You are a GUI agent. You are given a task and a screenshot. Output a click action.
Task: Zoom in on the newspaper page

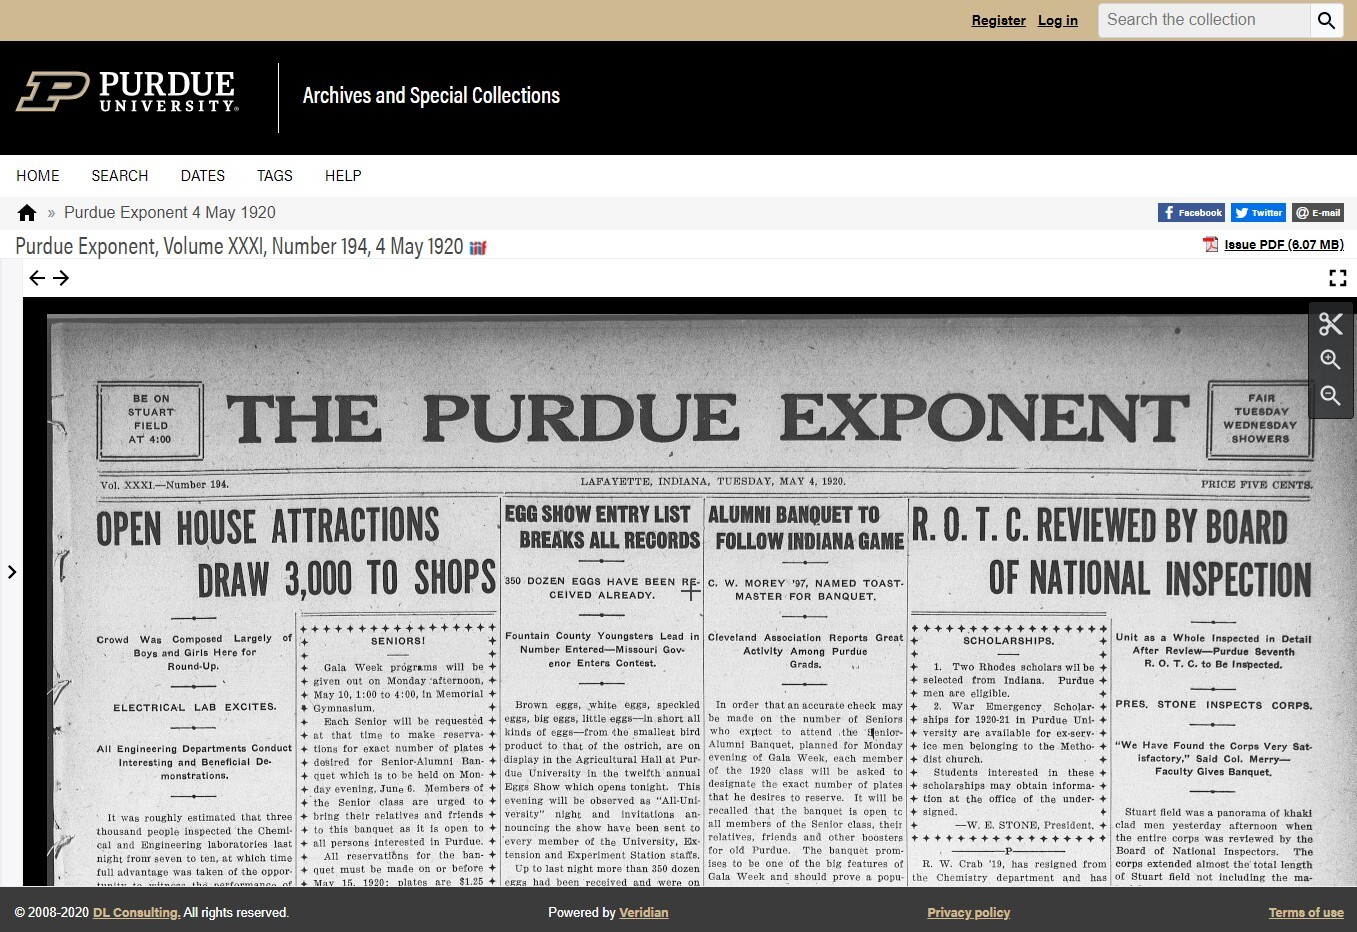coord(1331,360)
